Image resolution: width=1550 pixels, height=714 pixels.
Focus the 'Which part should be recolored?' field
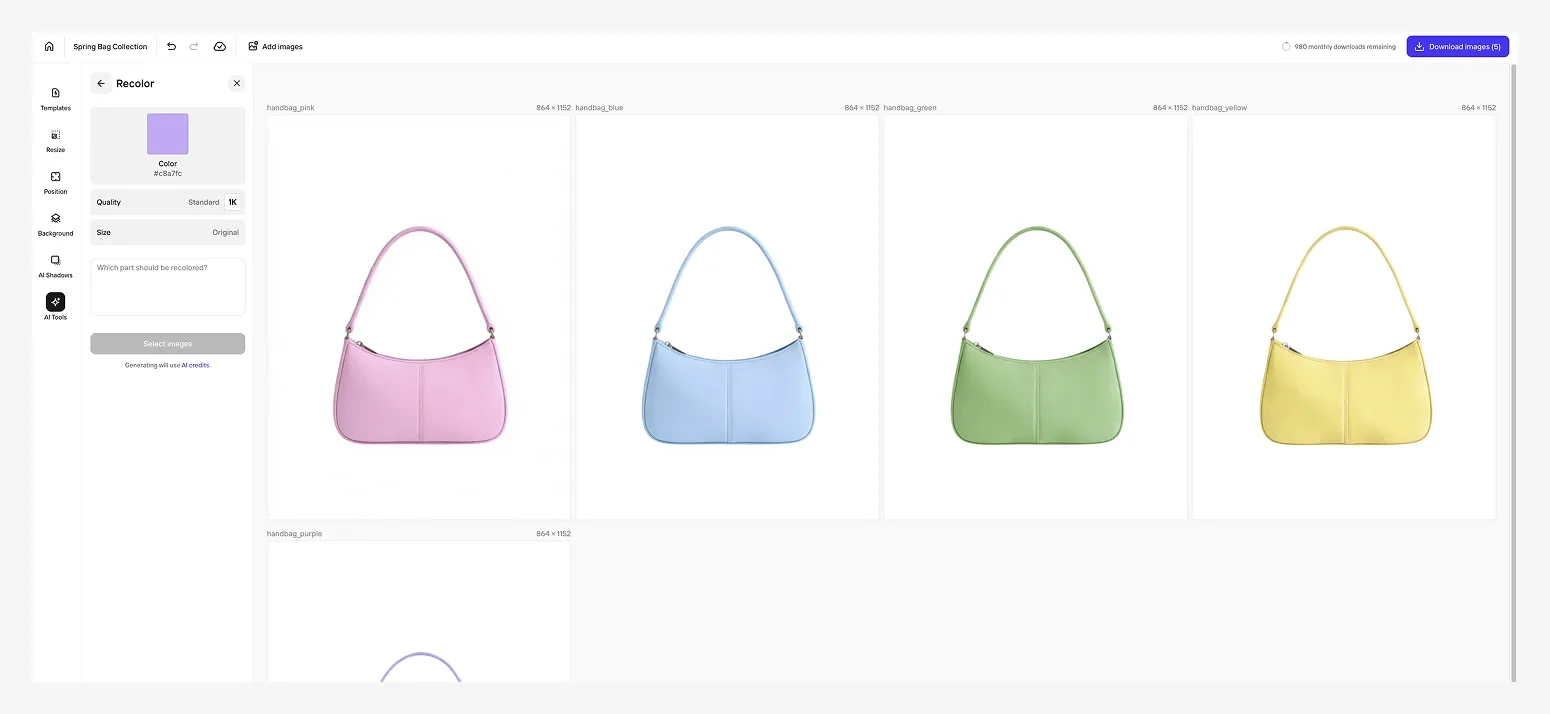(x=168, y=287)
